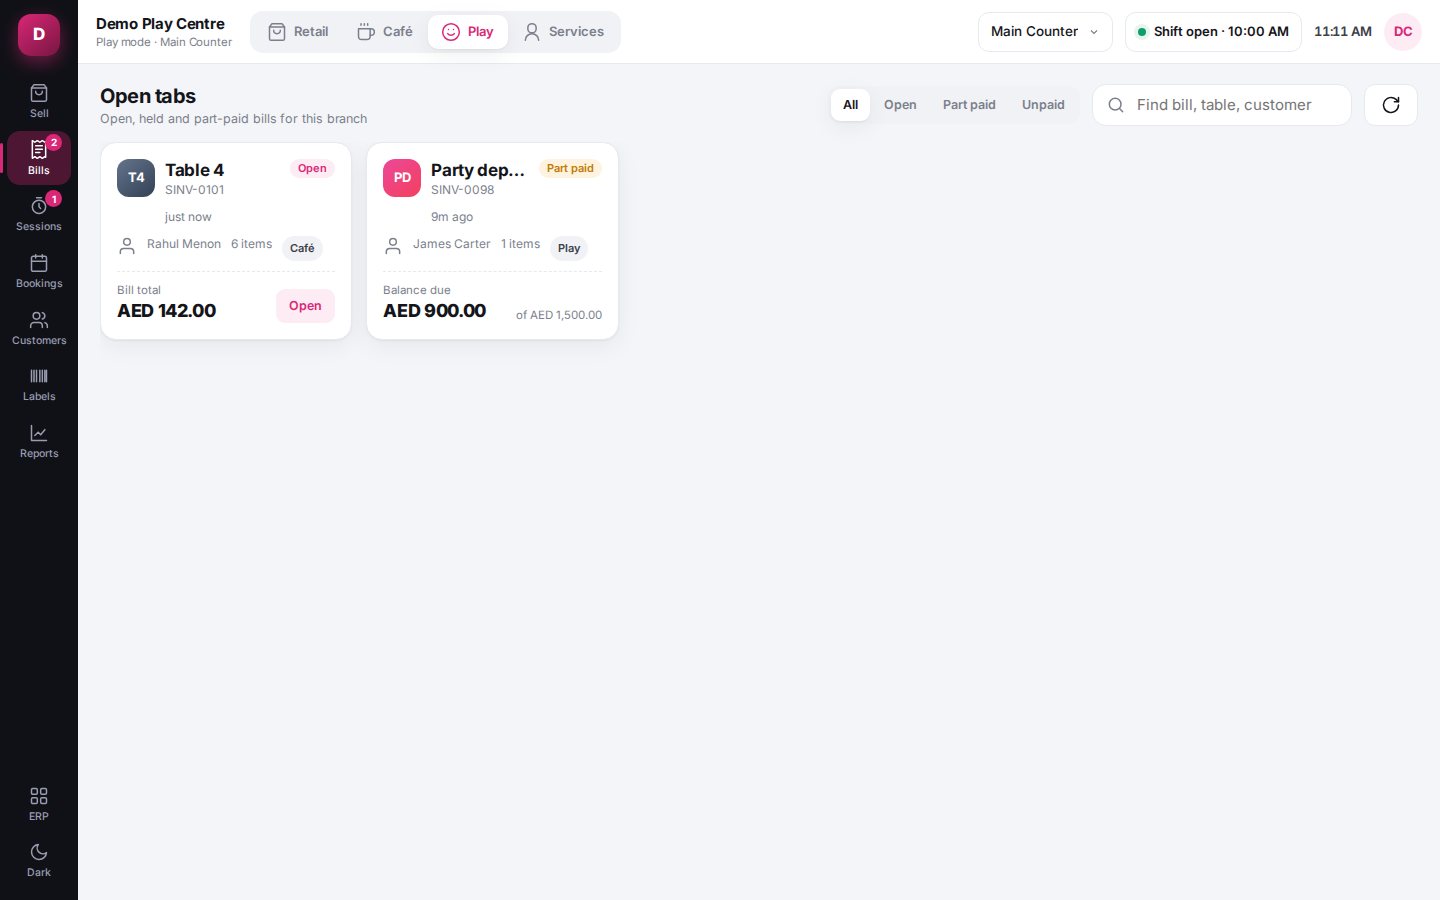This screenshot has width=1440, height=900.
Task: Click the AED 142.00 bill total
Action: [x=167, y=311]
